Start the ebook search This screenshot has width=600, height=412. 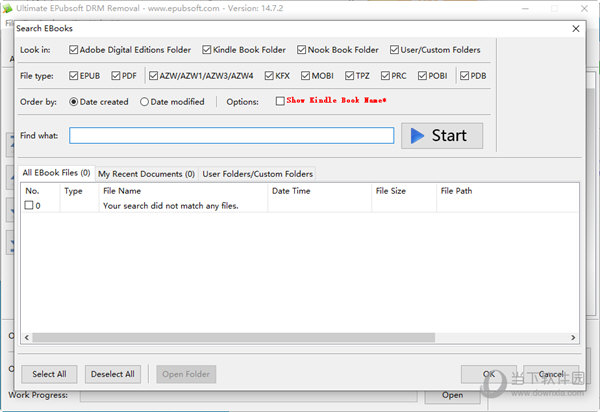[x=442, y=135]
